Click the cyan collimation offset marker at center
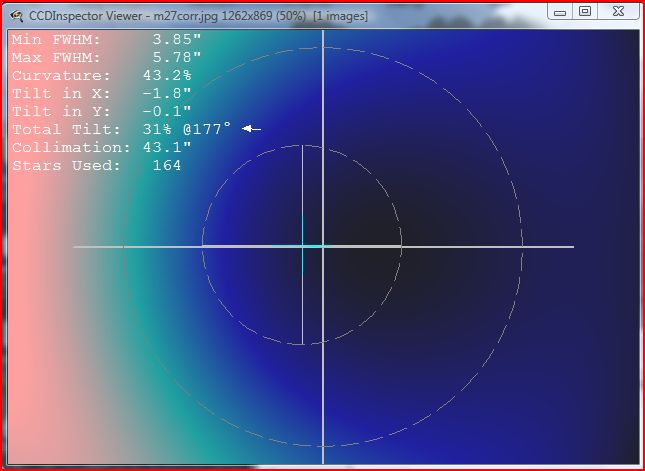645x471 pixels. [303, 246]
